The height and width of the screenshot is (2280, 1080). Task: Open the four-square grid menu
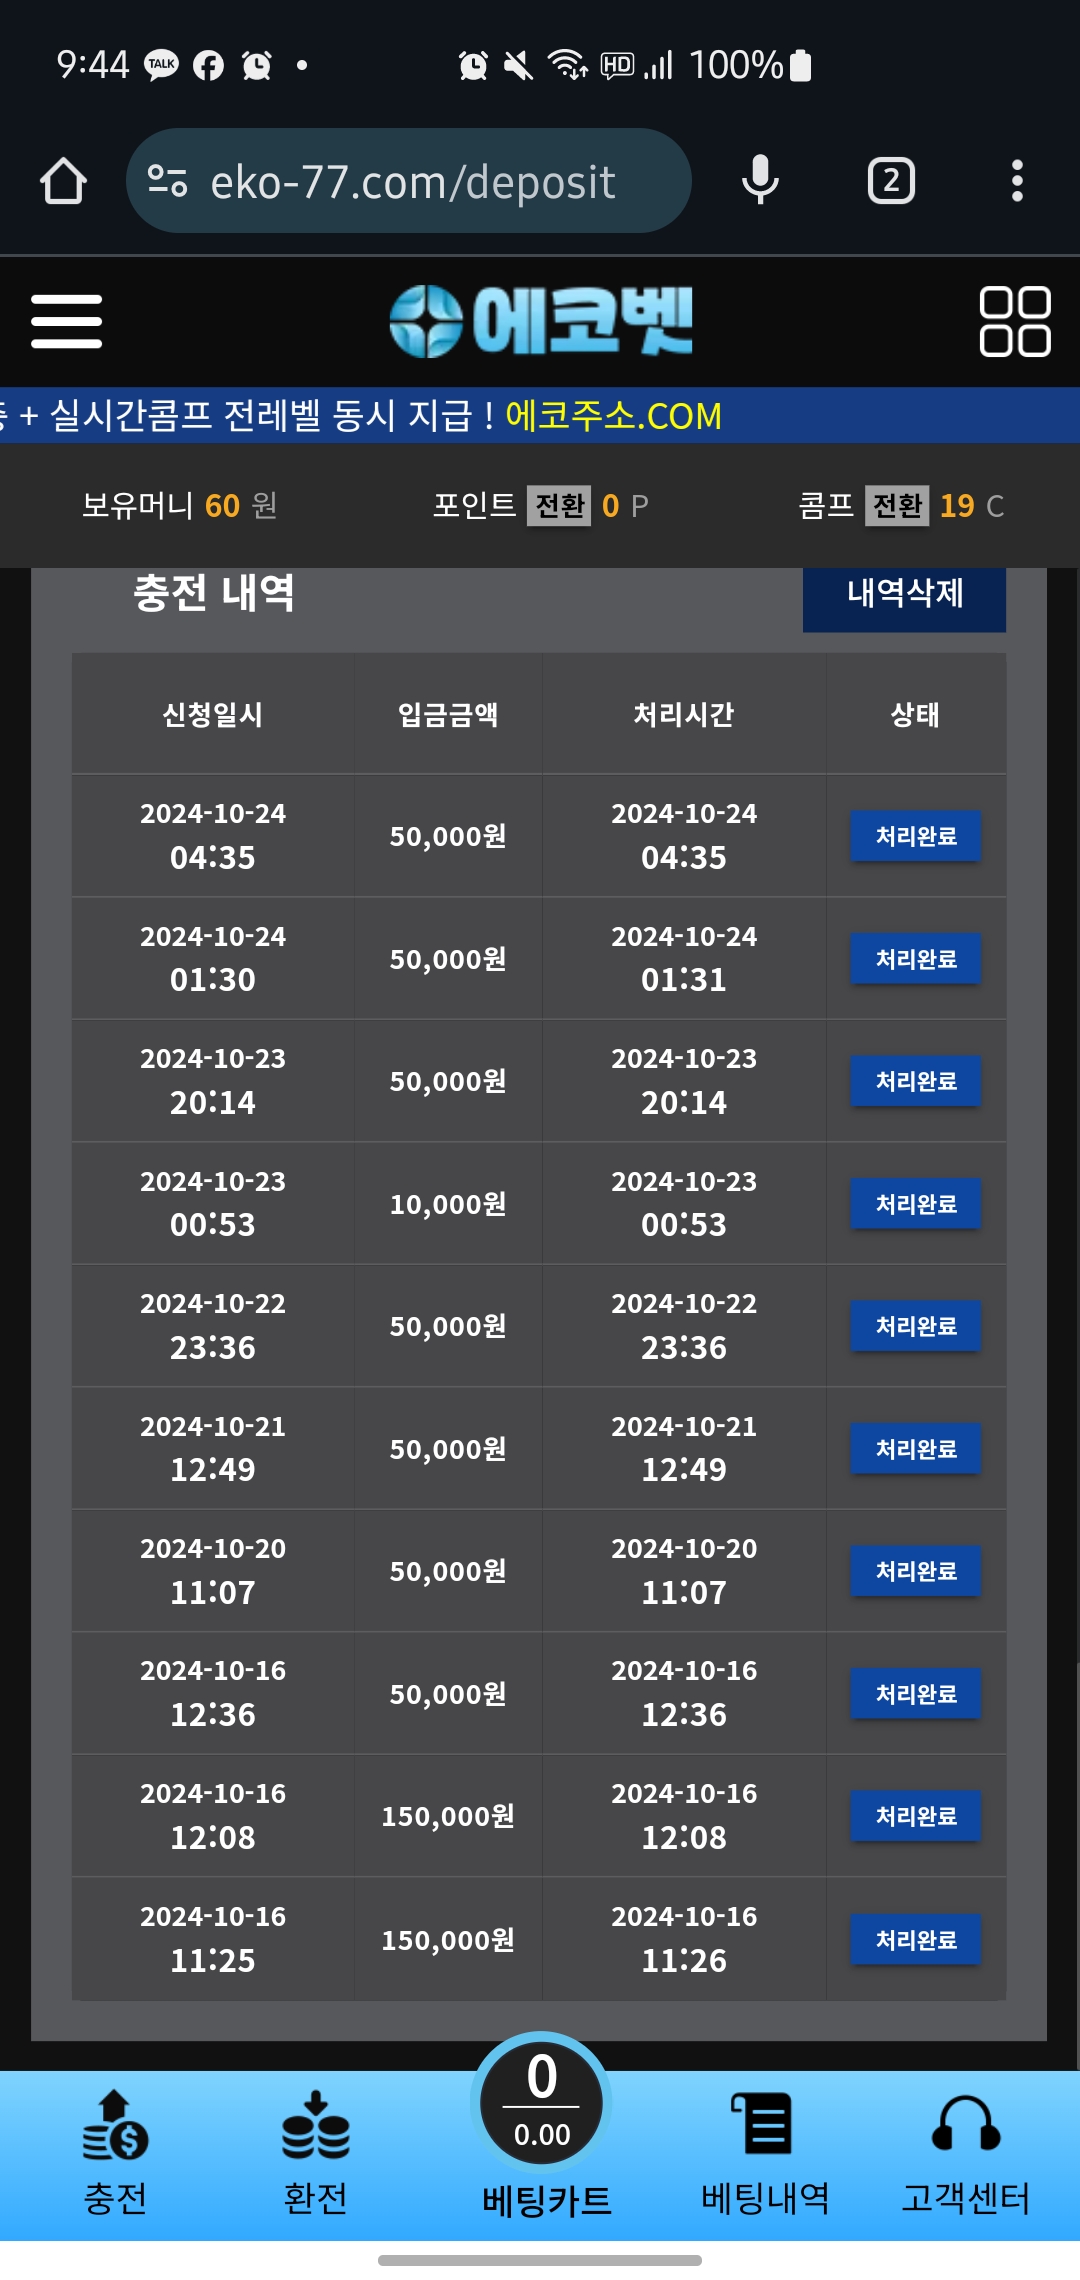click(x=1014, y=321)
